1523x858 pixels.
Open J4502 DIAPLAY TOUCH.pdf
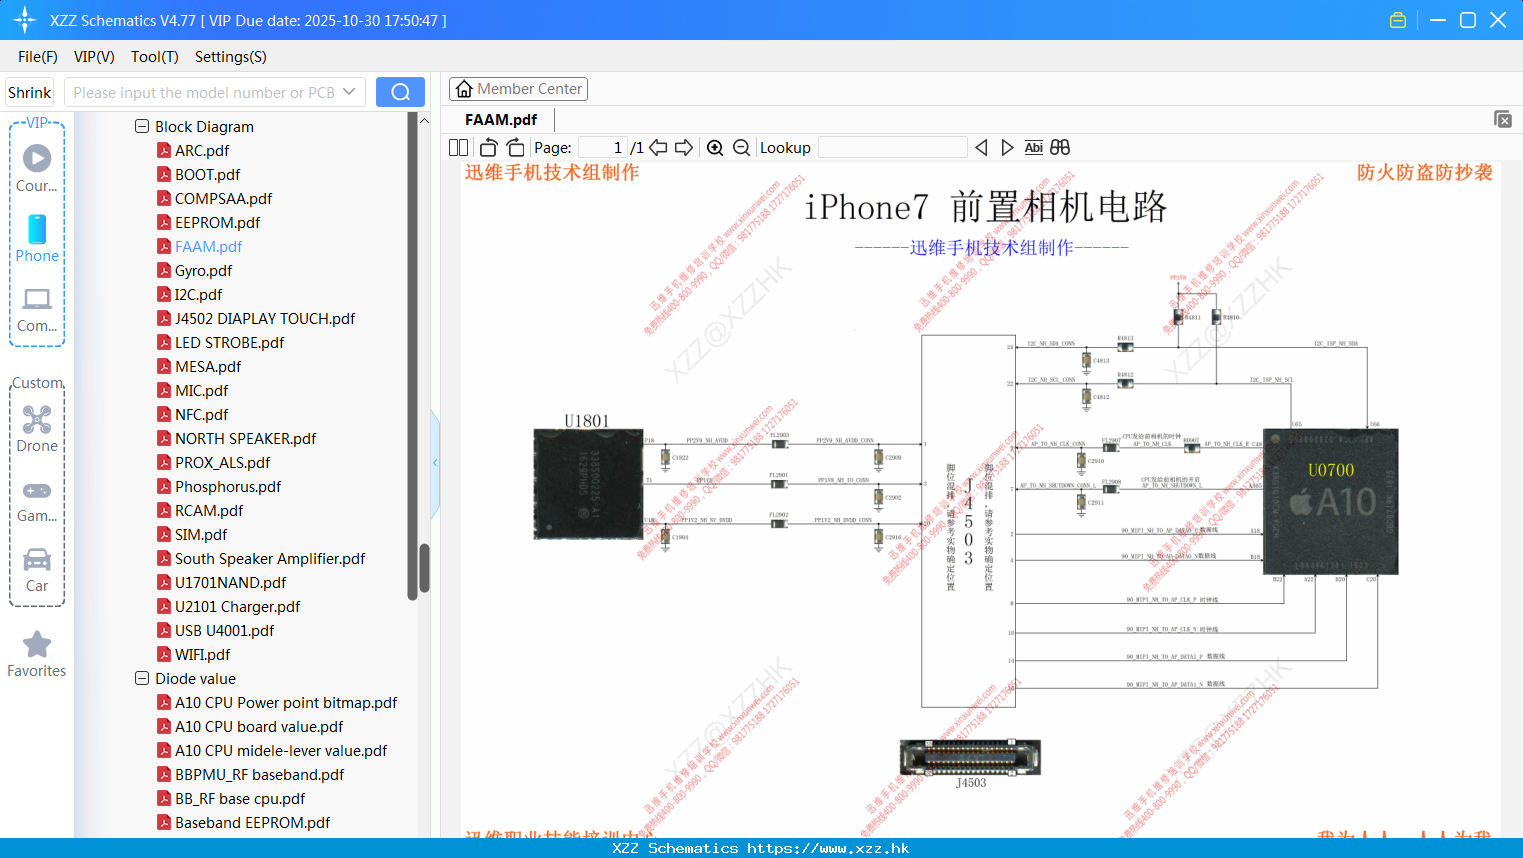[265, 318]
